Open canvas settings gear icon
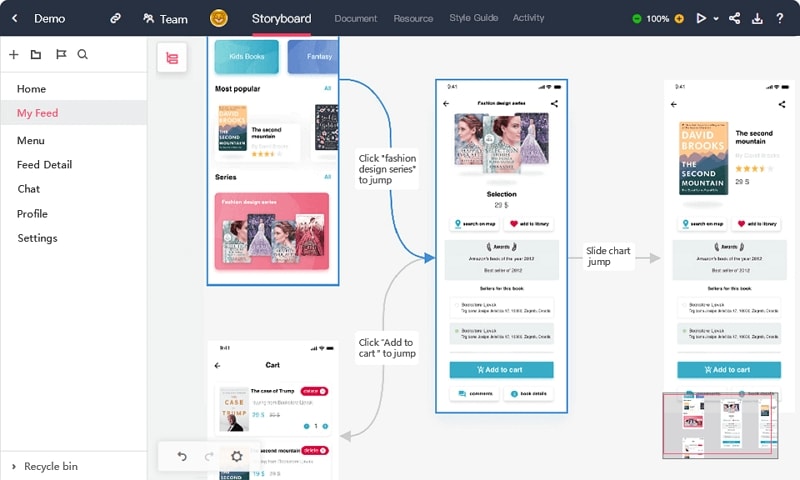The image size is (800, 480). tap(236, 456)
